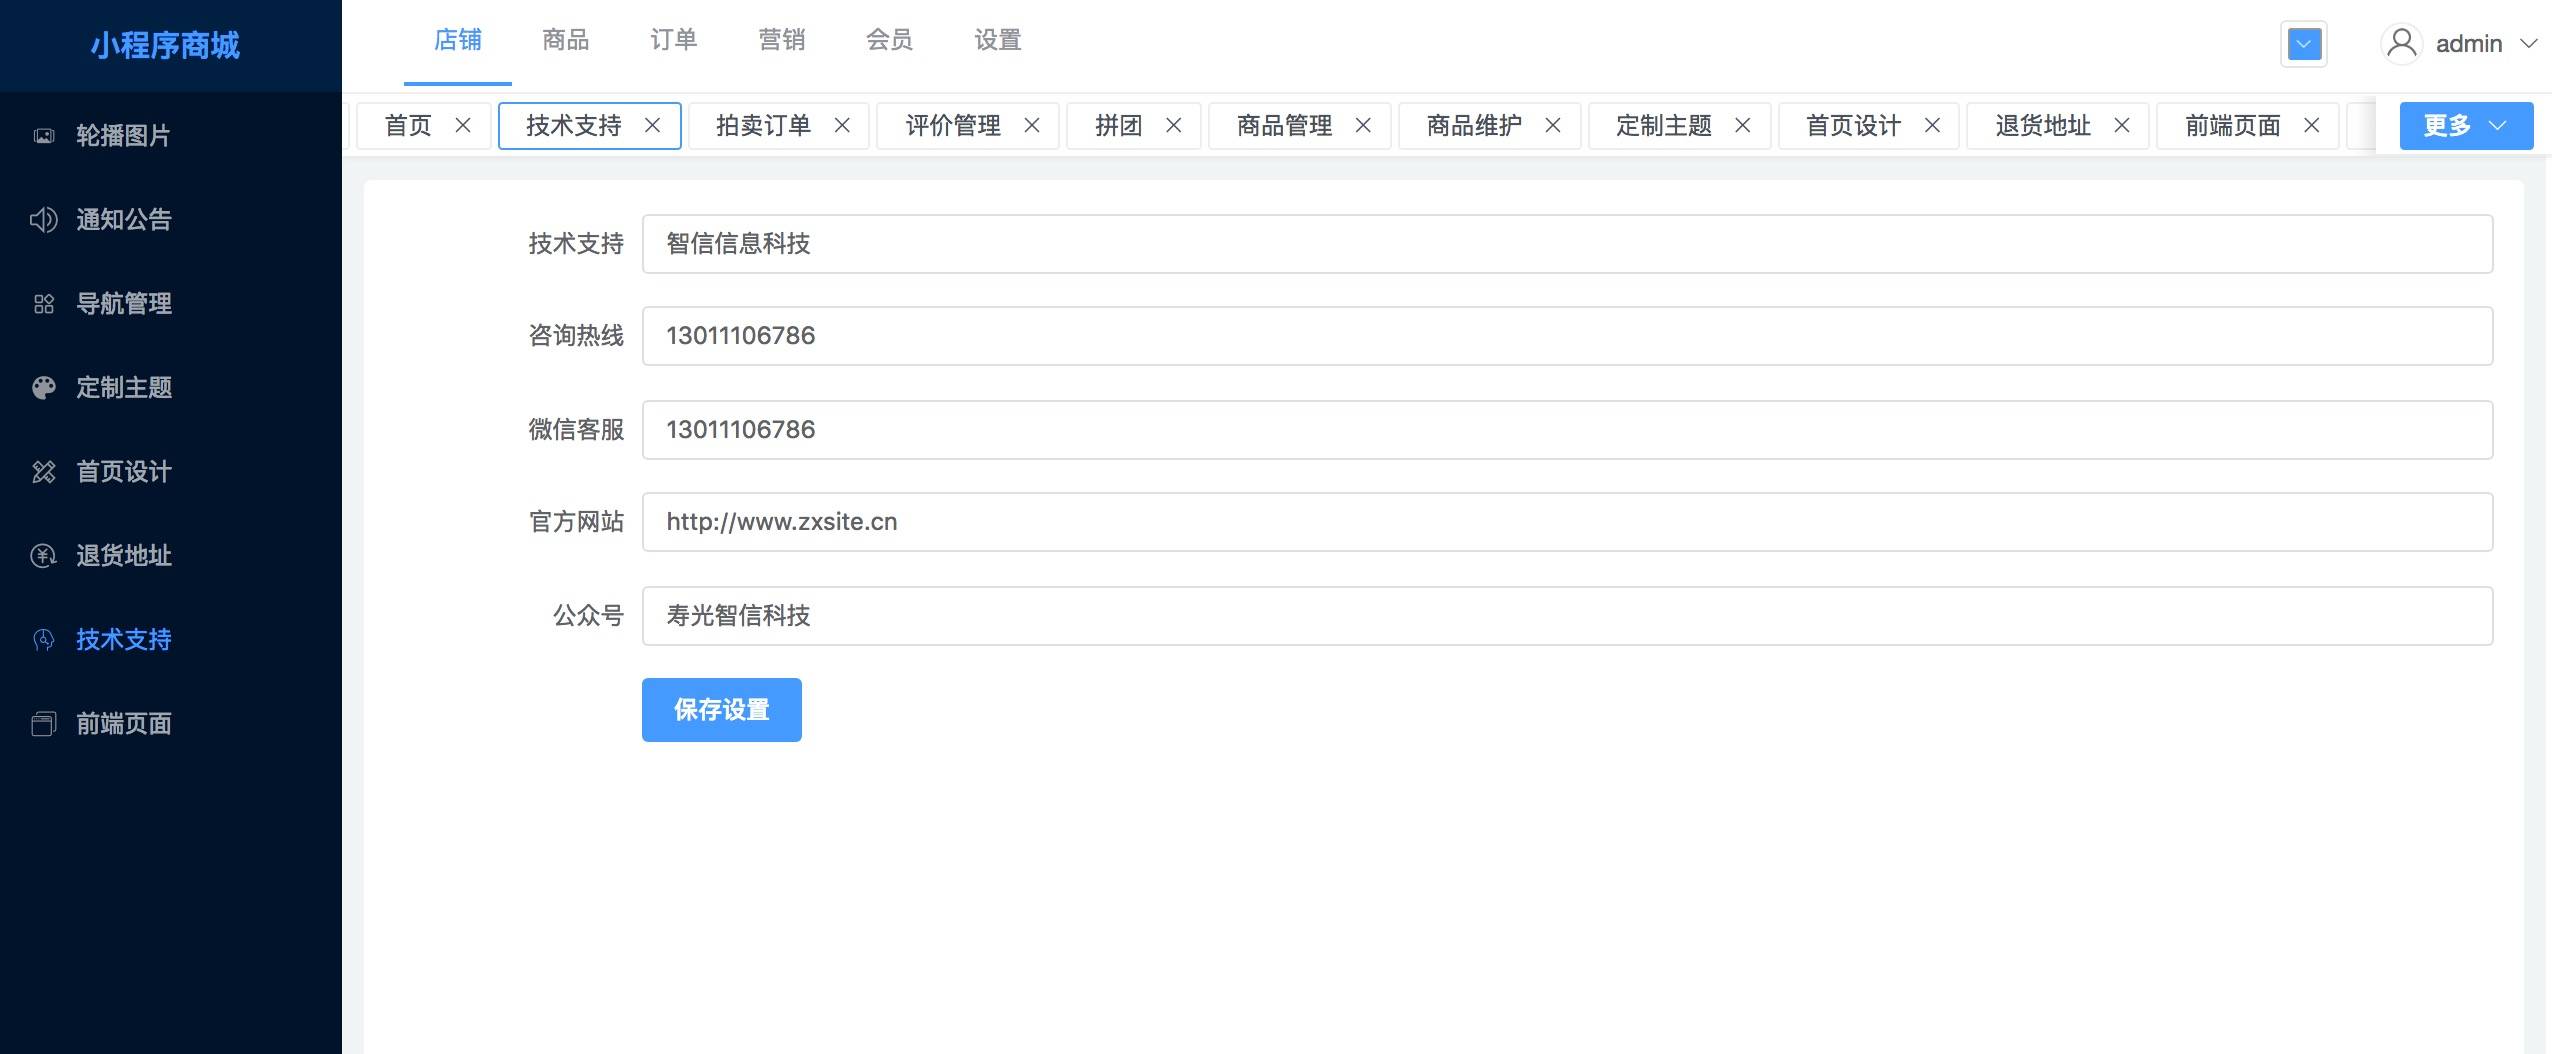The height and width of the screenshot is (1054, 2552).
Task: Open 定制主题 in the sidebar
Action: coord(171,387)
